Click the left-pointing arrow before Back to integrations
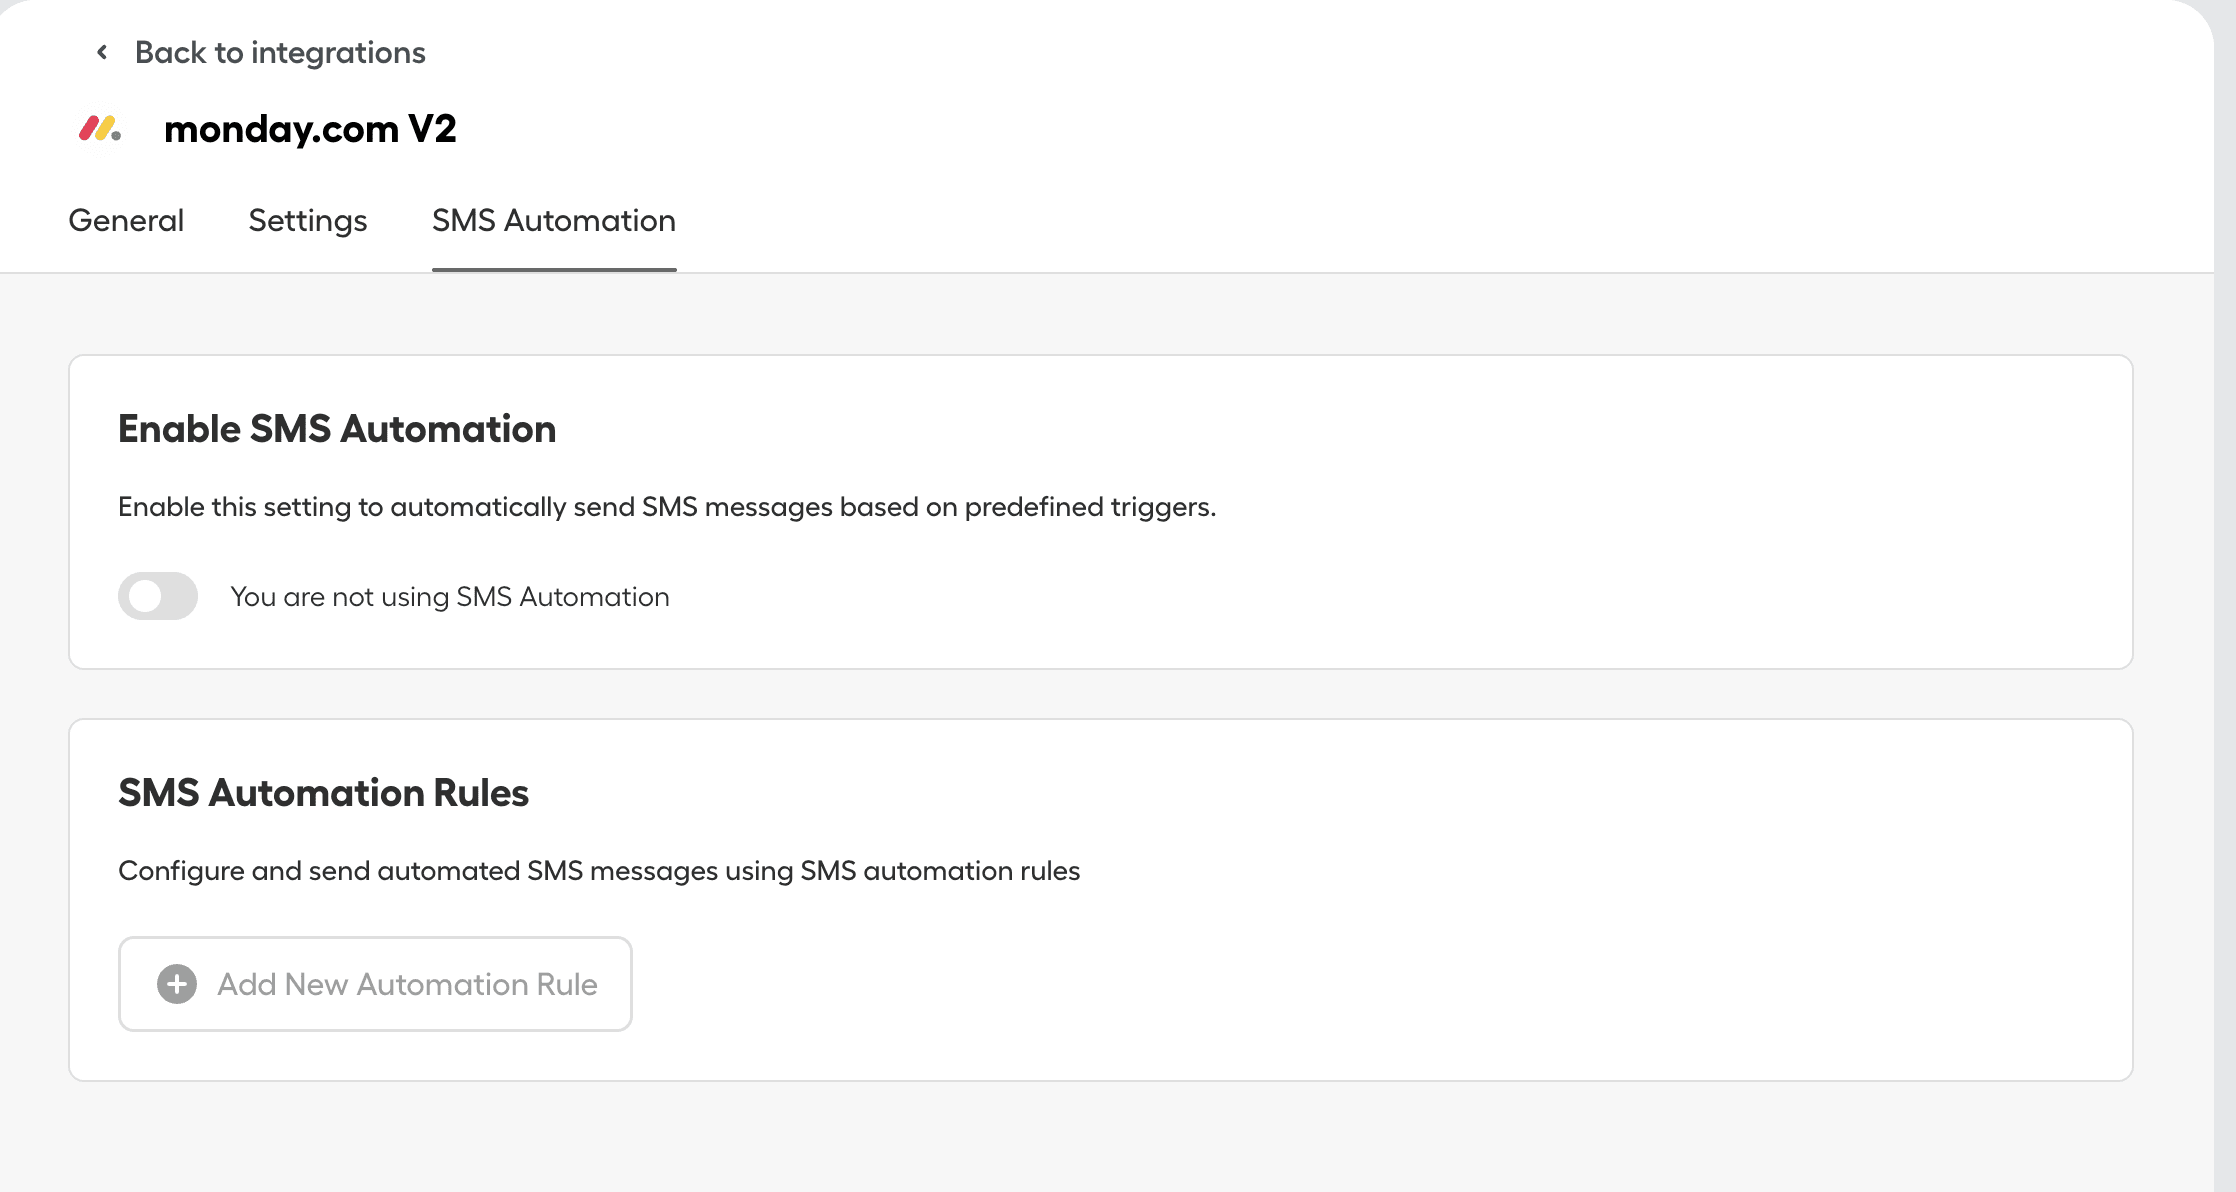2236x1192 pixels. click(x=100, y=51)
